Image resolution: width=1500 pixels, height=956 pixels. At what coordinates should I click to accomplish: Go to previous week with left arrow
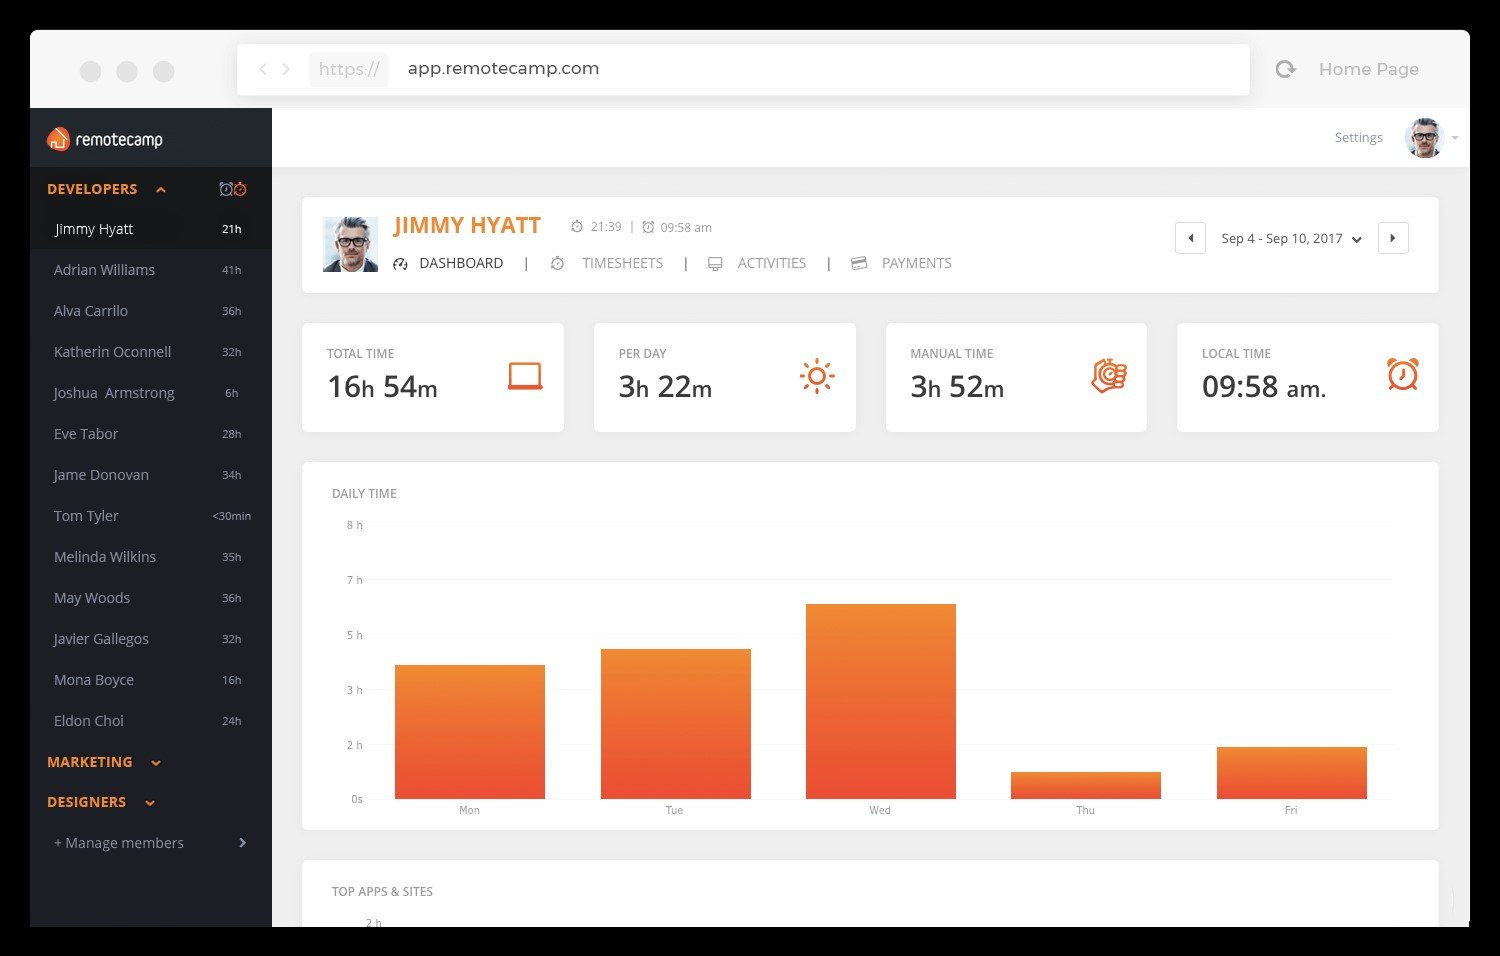[x=1190, y=238]
